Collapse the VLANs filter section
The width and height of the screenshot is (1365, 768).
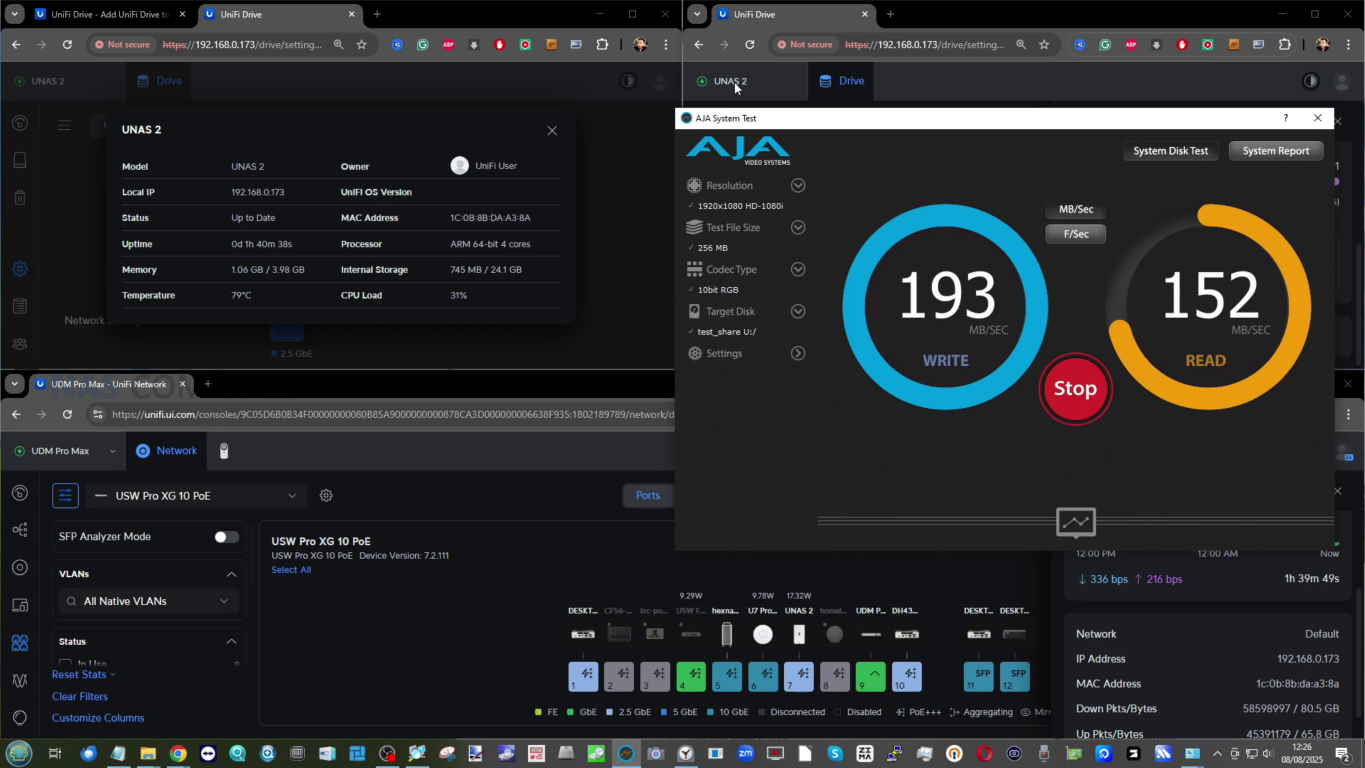click(231, 574)
